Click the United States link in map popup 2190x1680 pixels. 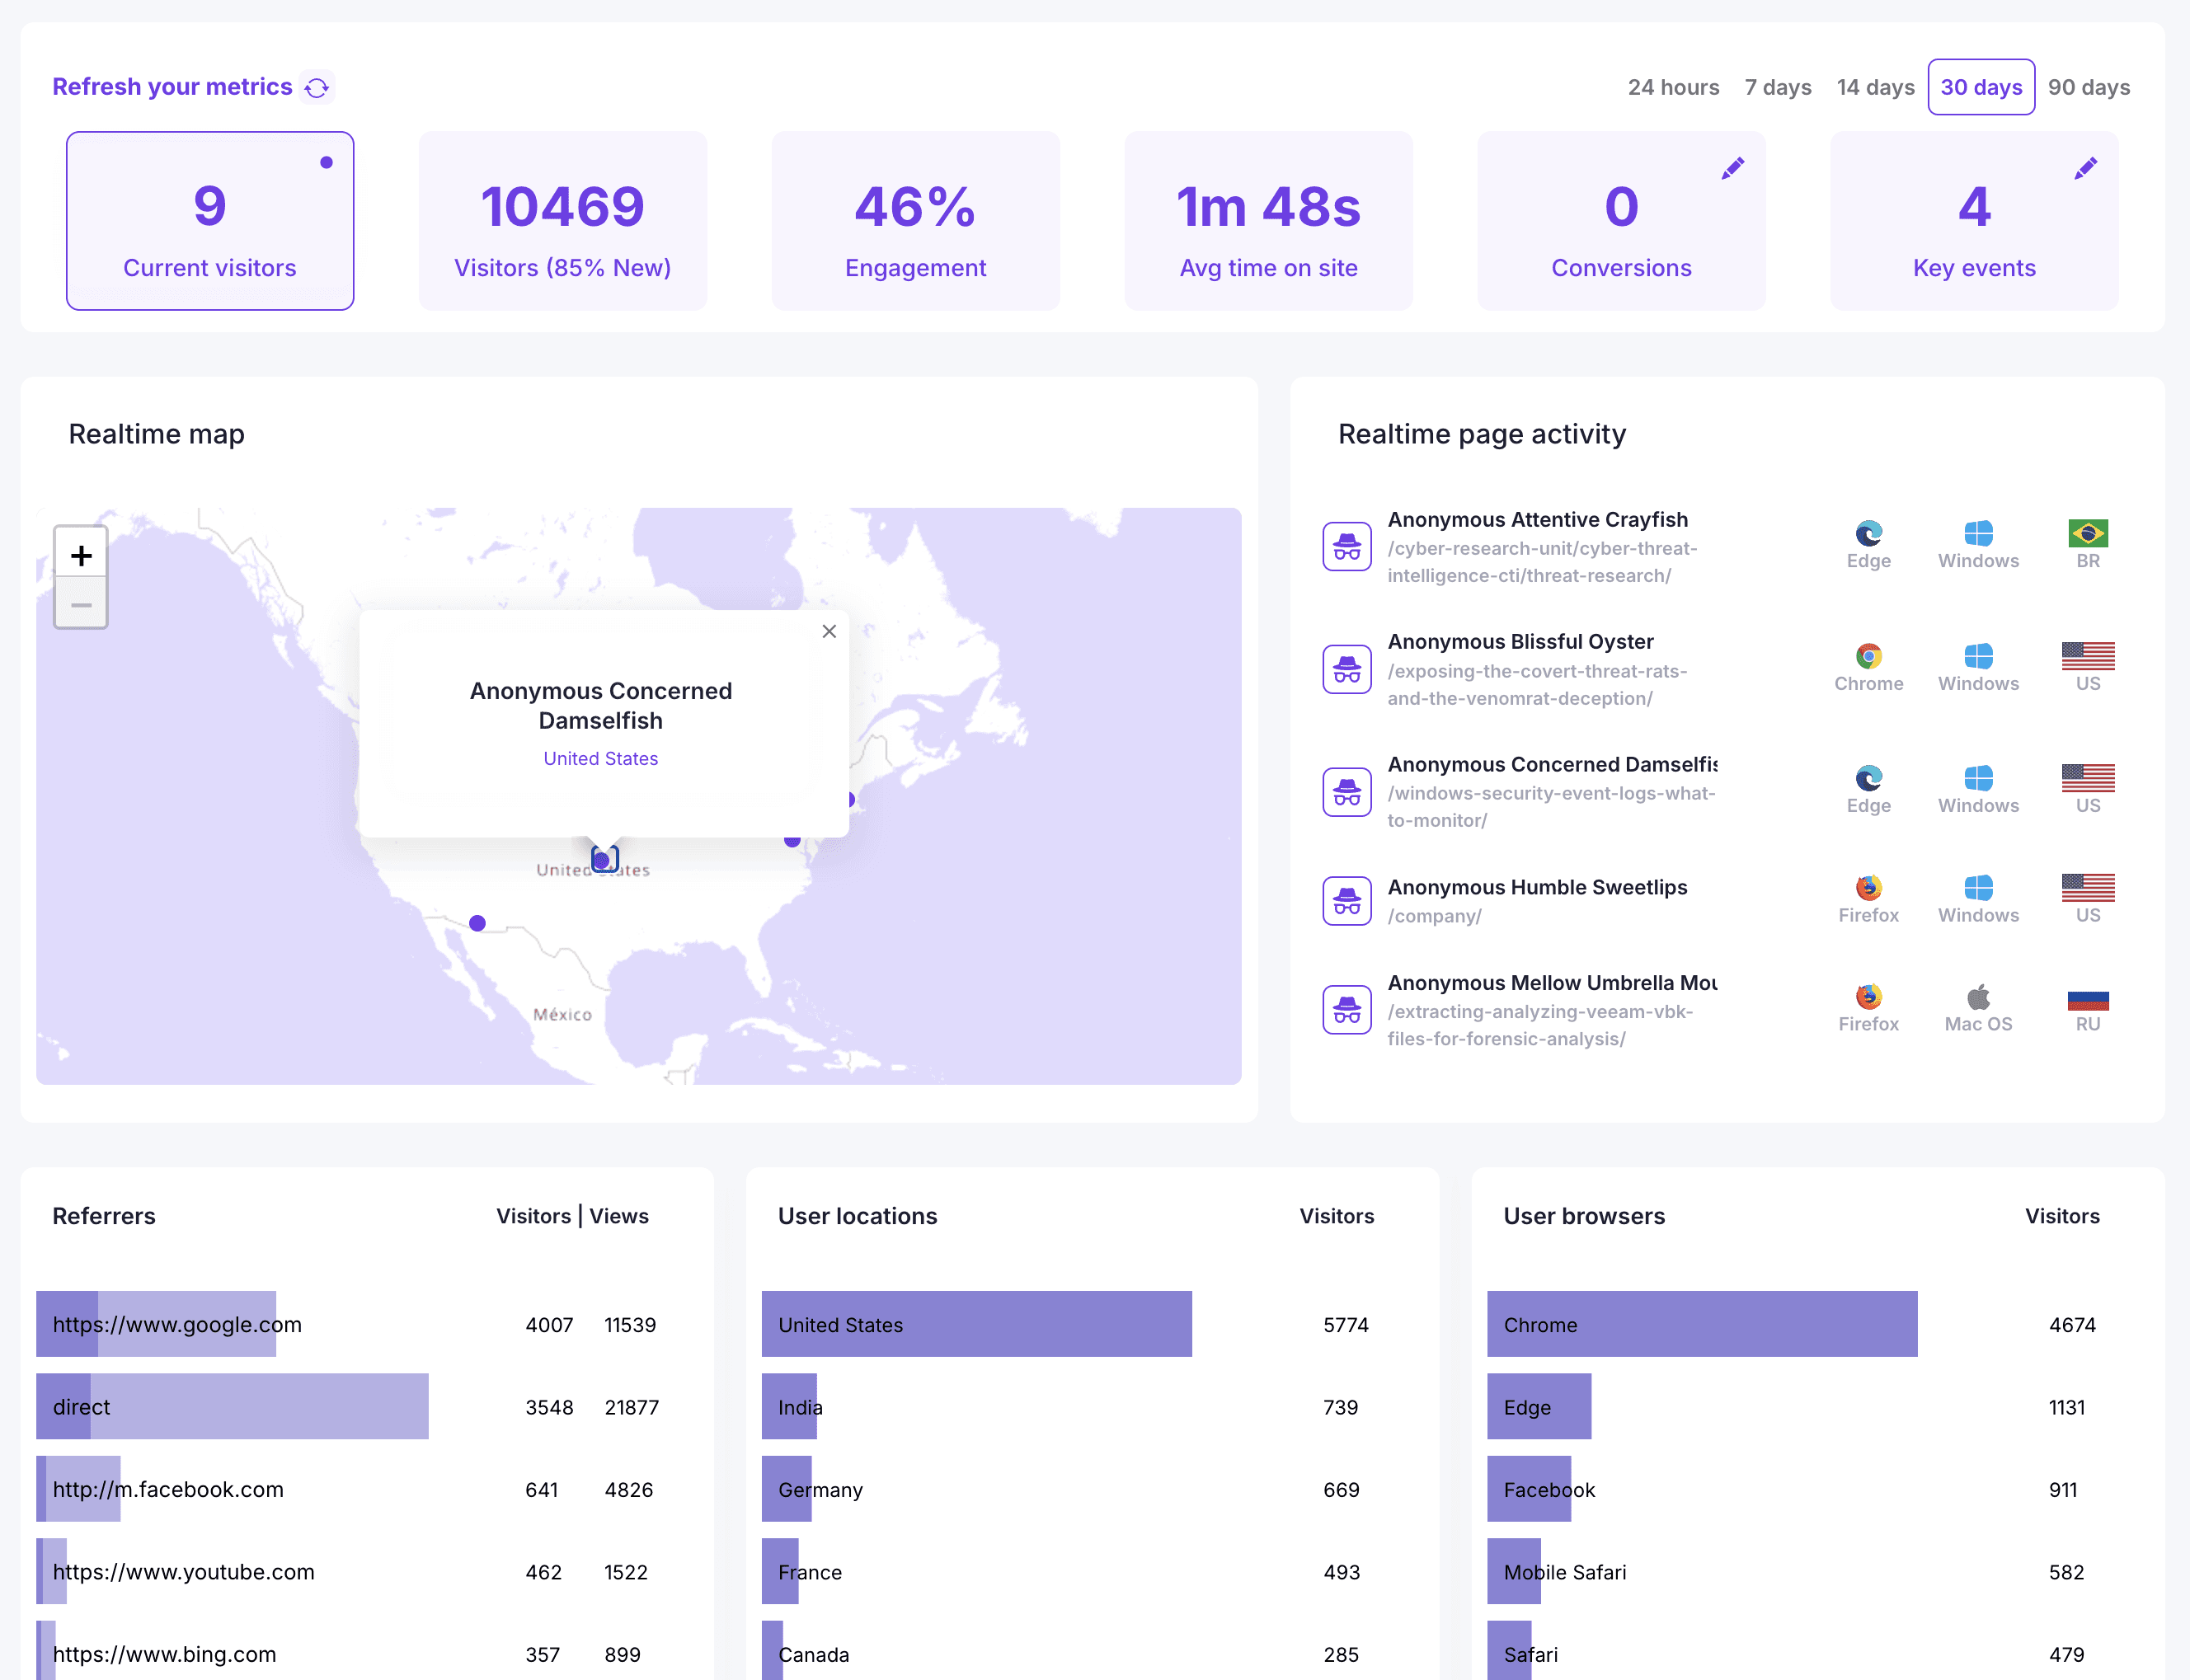click(600, 759)
